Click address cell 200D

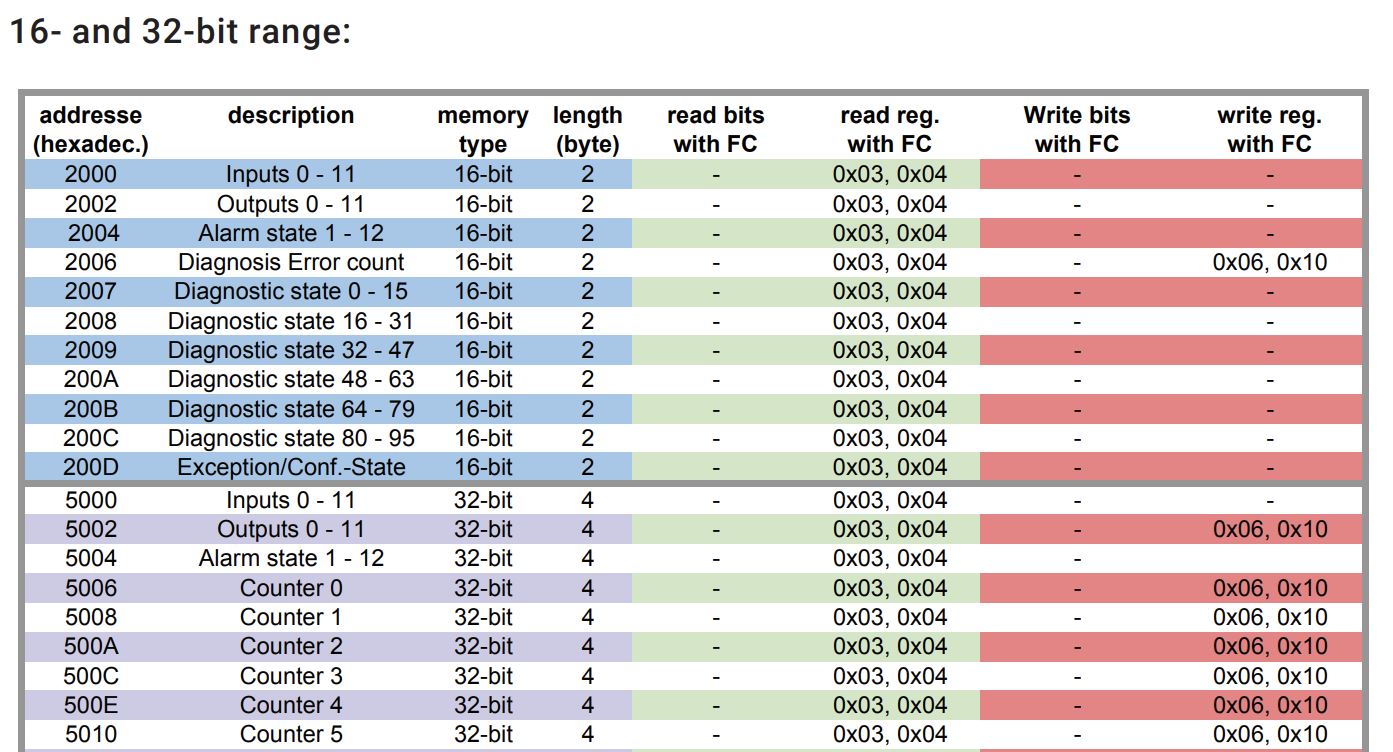91,468
